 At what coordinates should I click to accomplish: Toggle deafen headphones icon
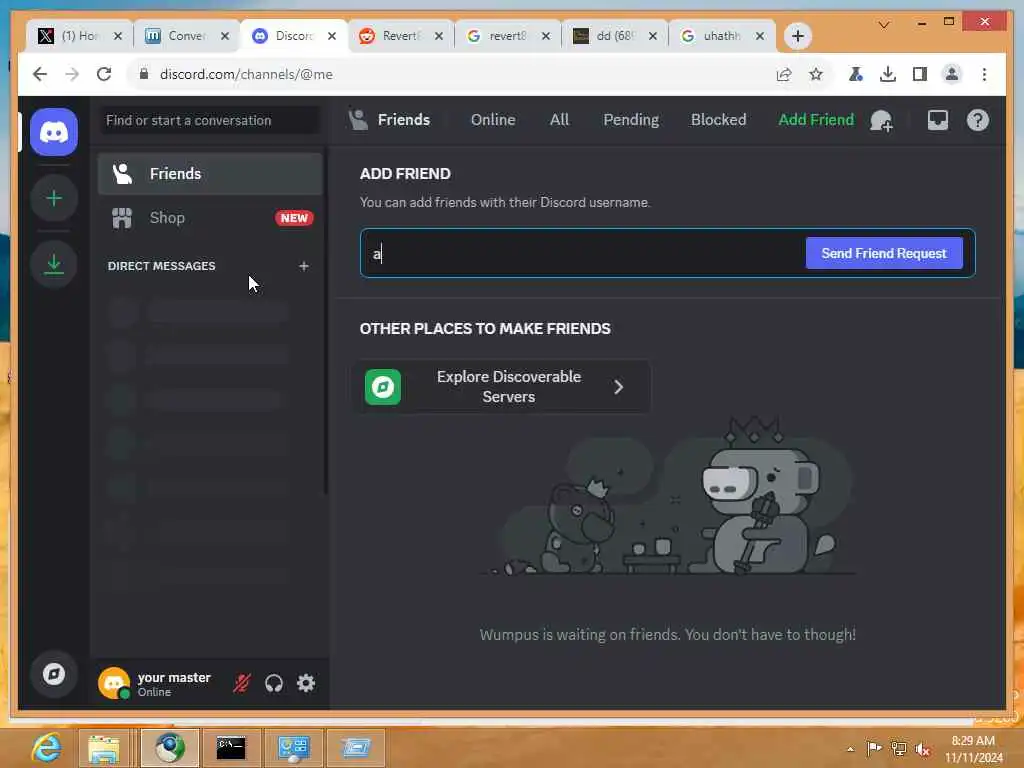point(274,683)
